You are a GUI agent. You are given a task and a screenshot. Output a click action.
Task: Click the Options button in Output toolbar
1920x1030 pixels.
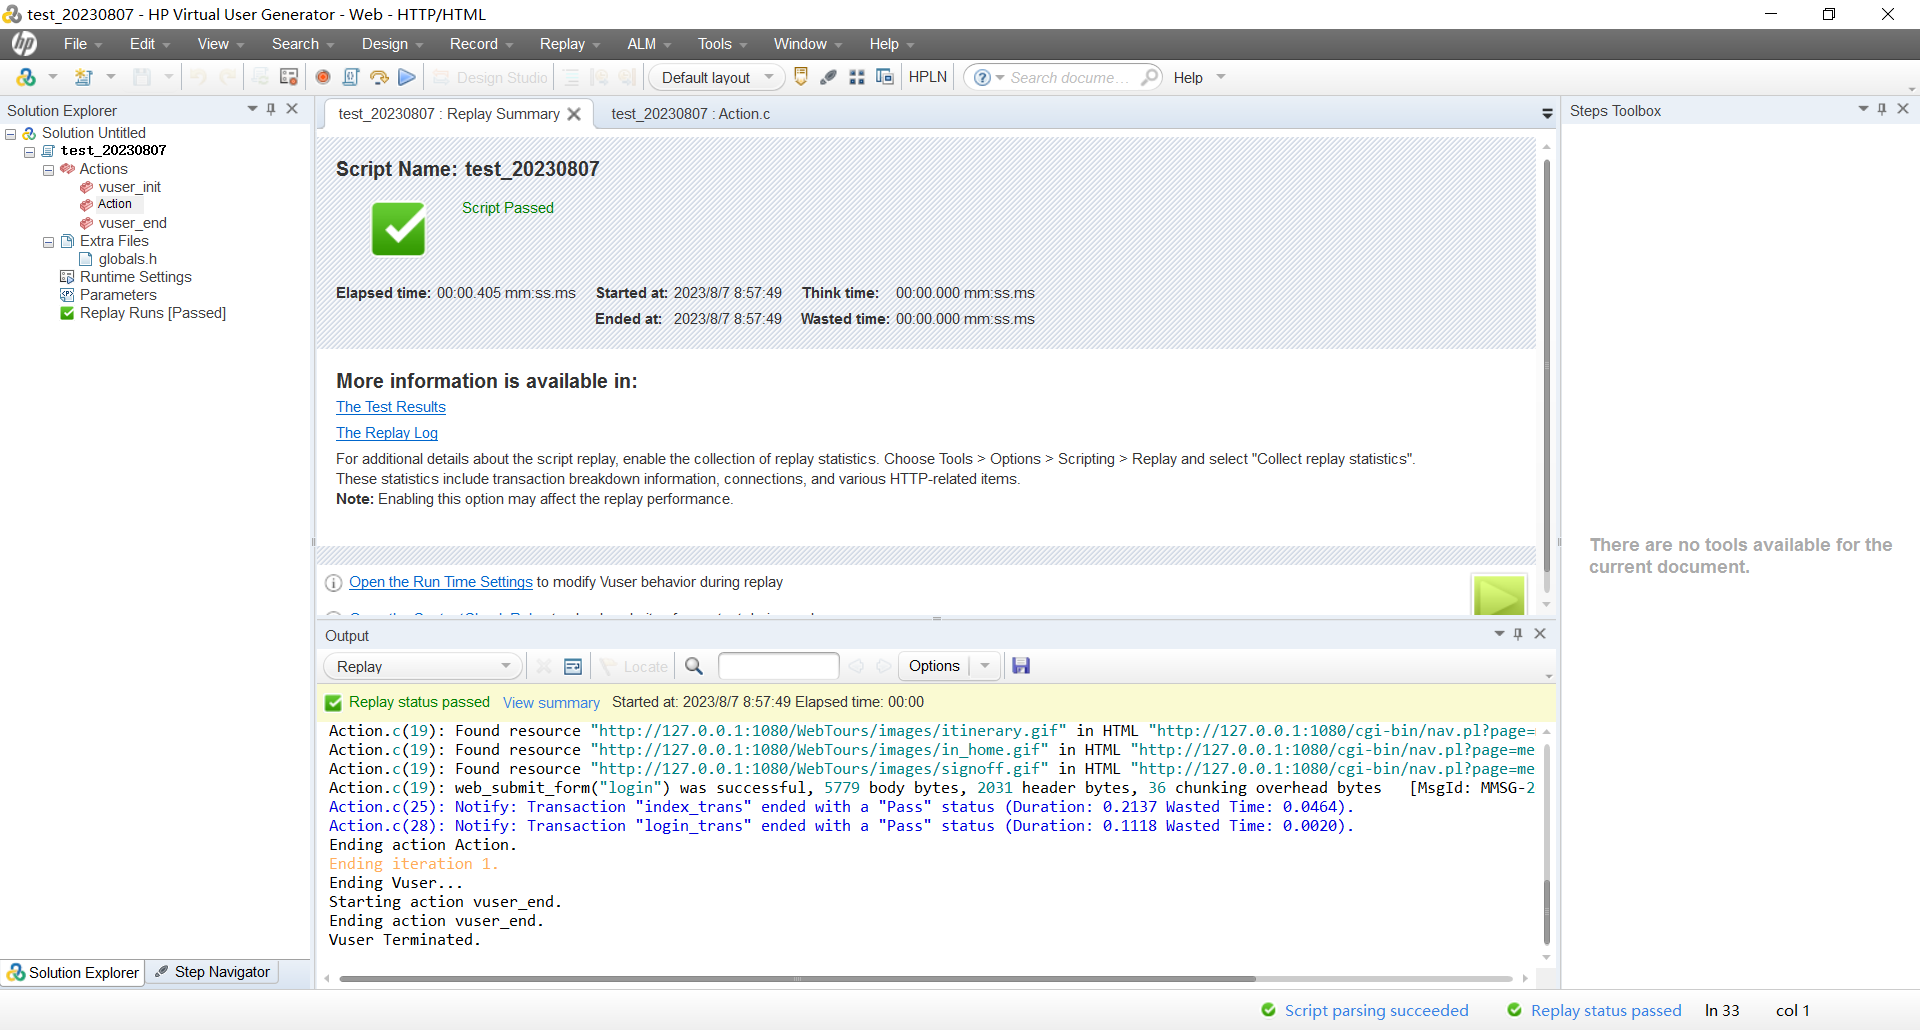point(934,666)
